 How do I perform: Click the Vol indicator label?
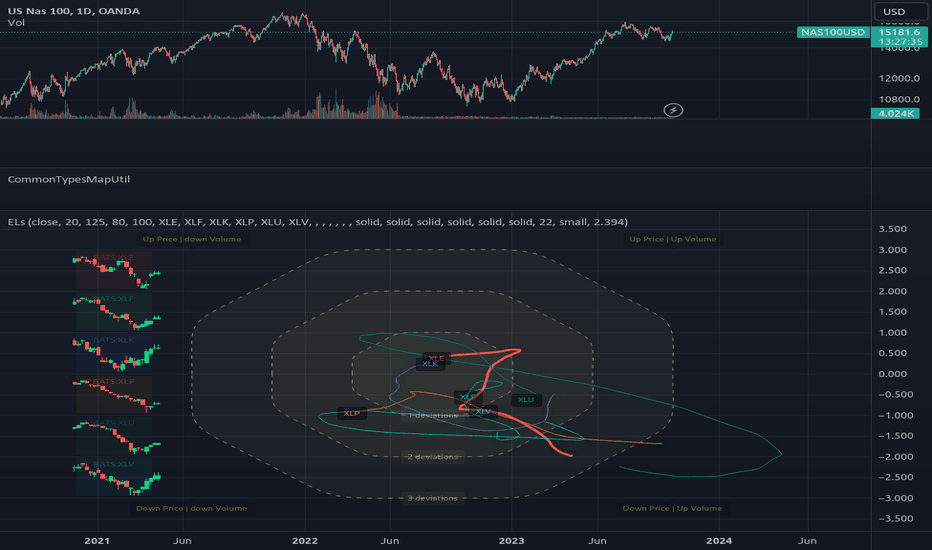16,23
